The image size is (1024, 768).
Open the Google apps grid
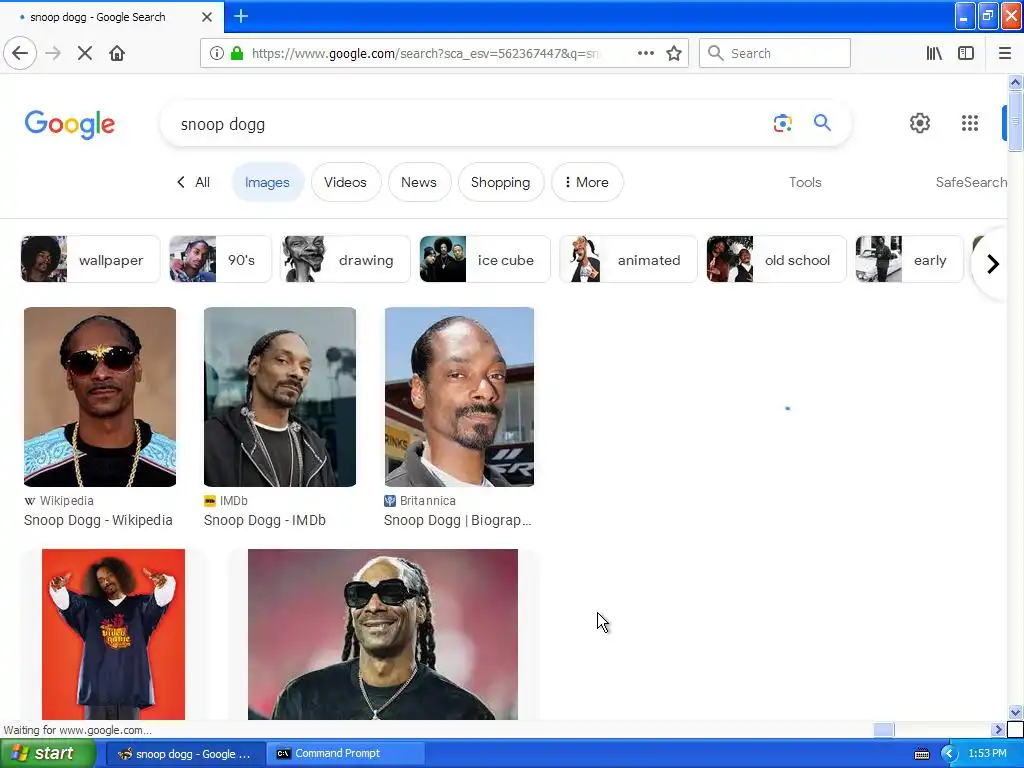[x=970, y=123]
